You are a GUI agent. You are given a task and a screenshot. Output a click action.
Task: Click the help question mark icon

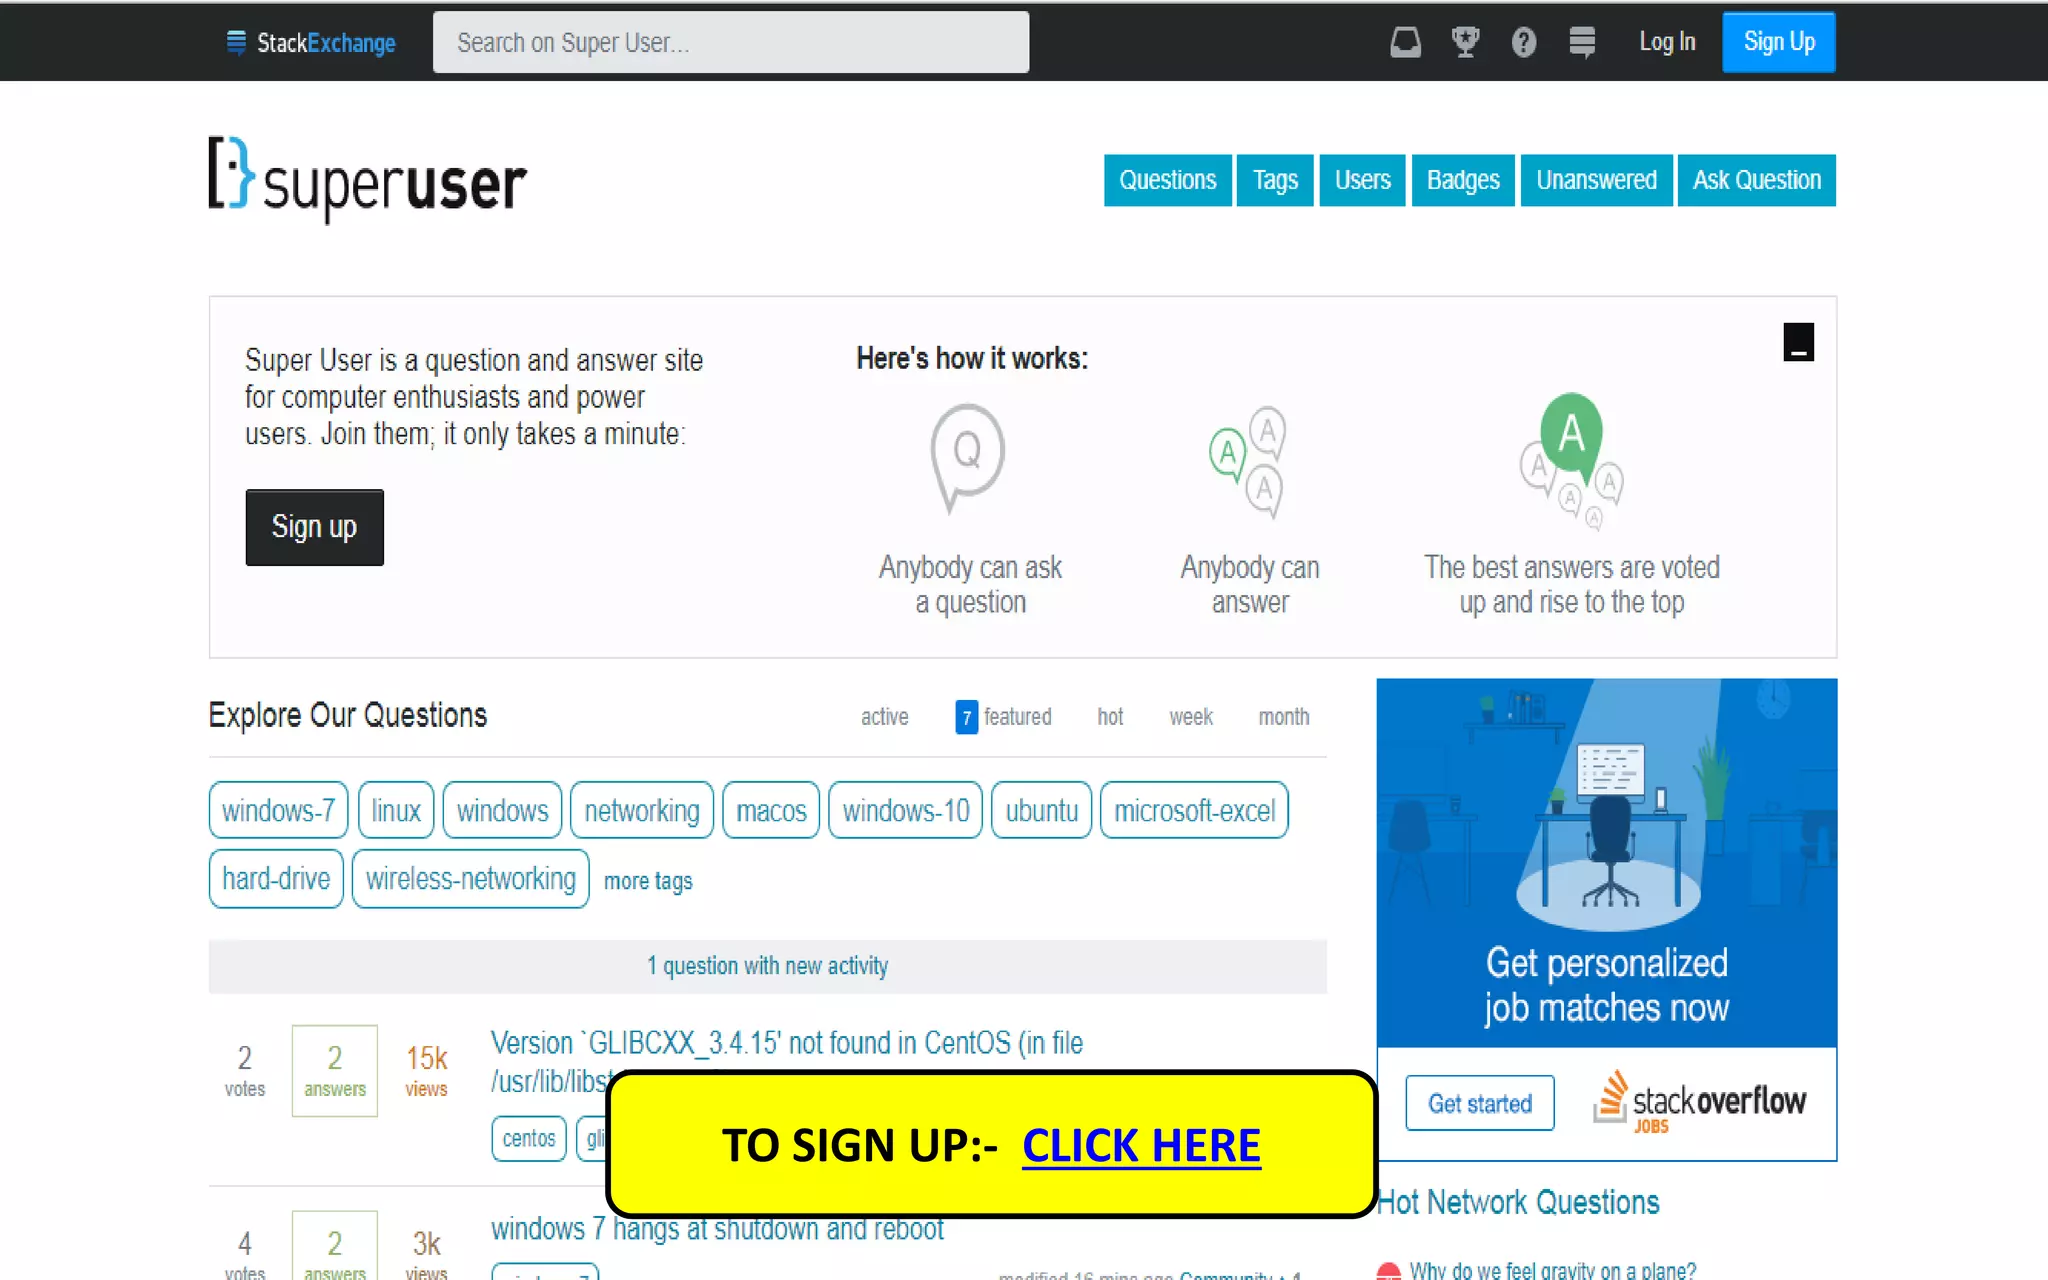[x=1523, y=42]
